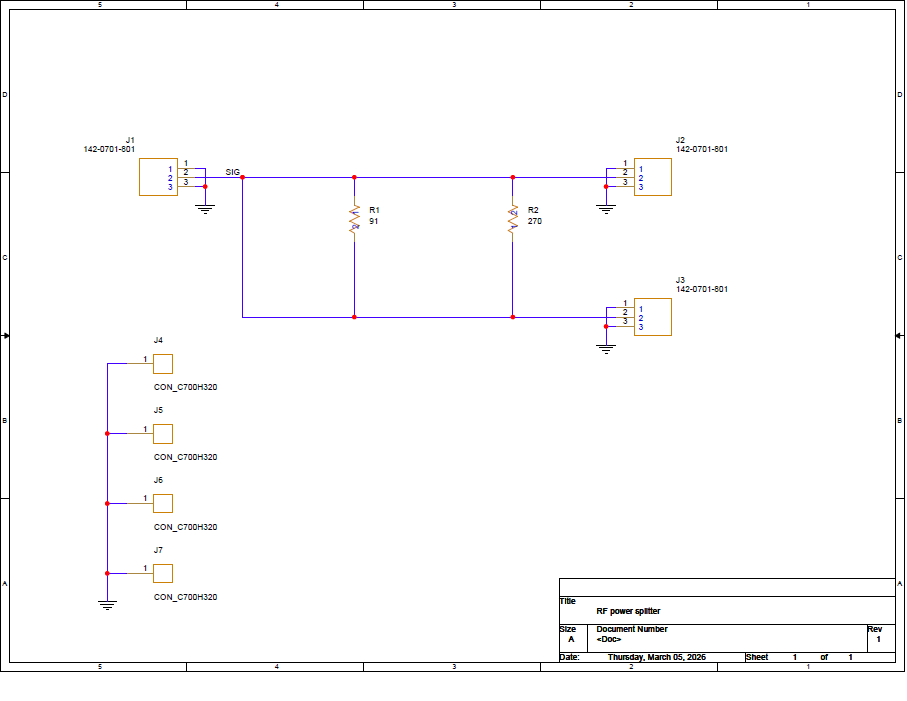Select the J6 connector square
Screen dimensions: 907x701
pyautogui.click(x=163, y=503)
